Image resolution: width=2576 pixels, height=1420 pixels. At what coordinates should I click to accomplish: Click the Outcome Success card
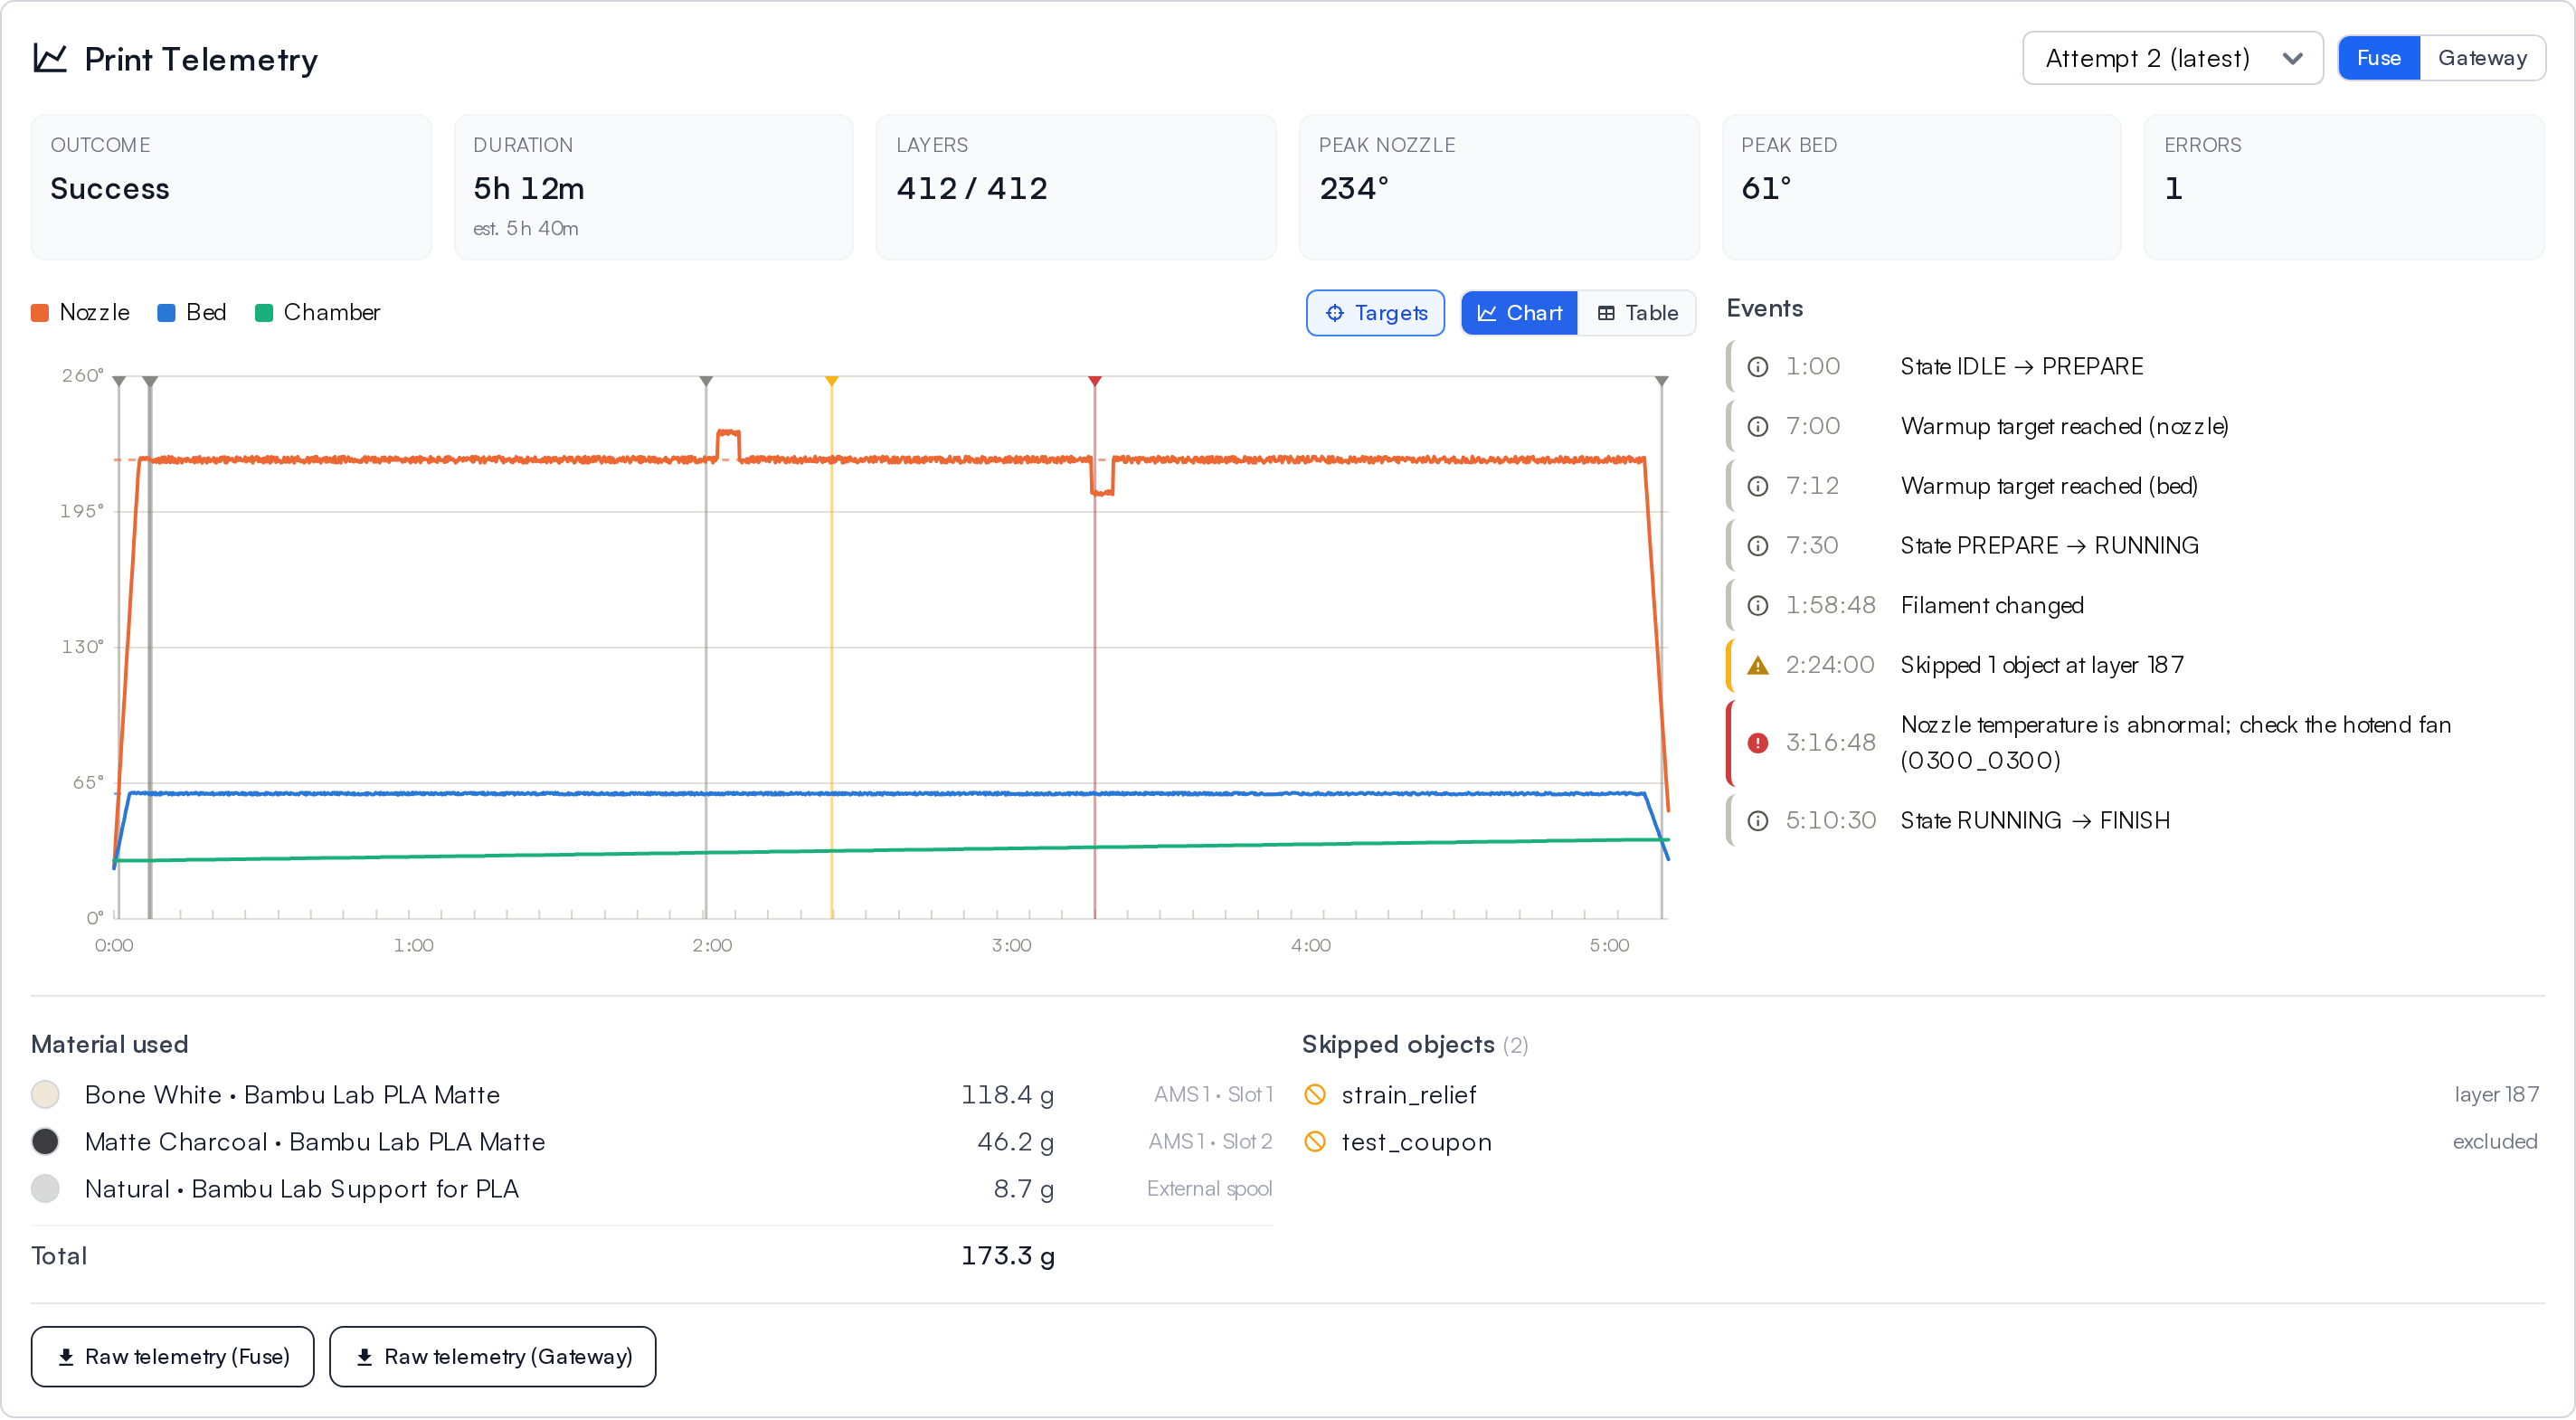(x=231, y=187)
